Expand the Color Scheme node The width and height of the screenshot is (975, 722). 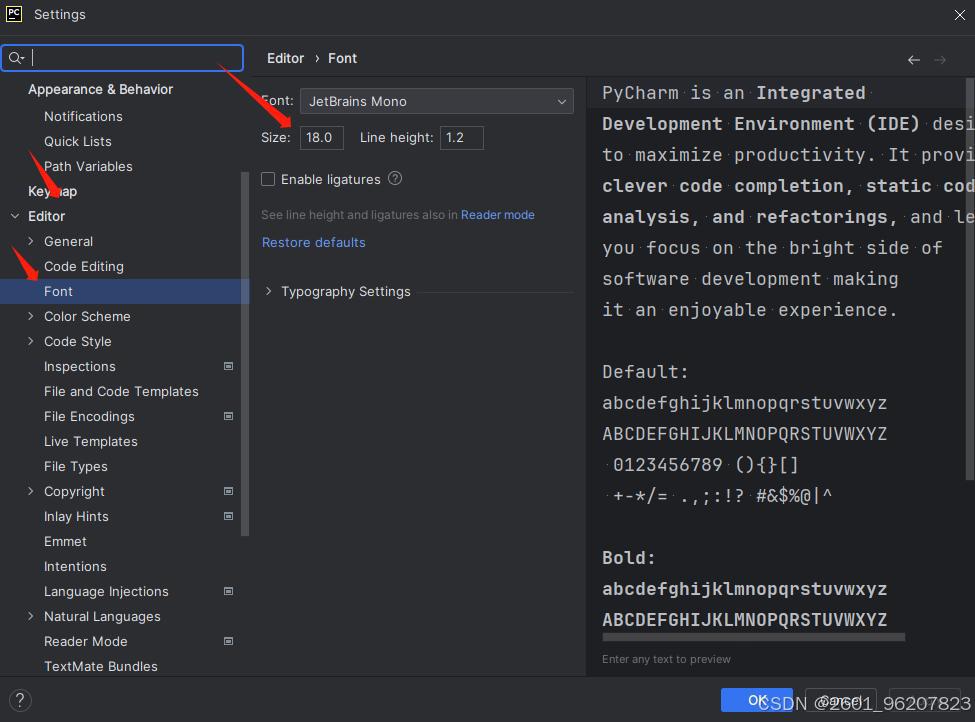(30, 316)
